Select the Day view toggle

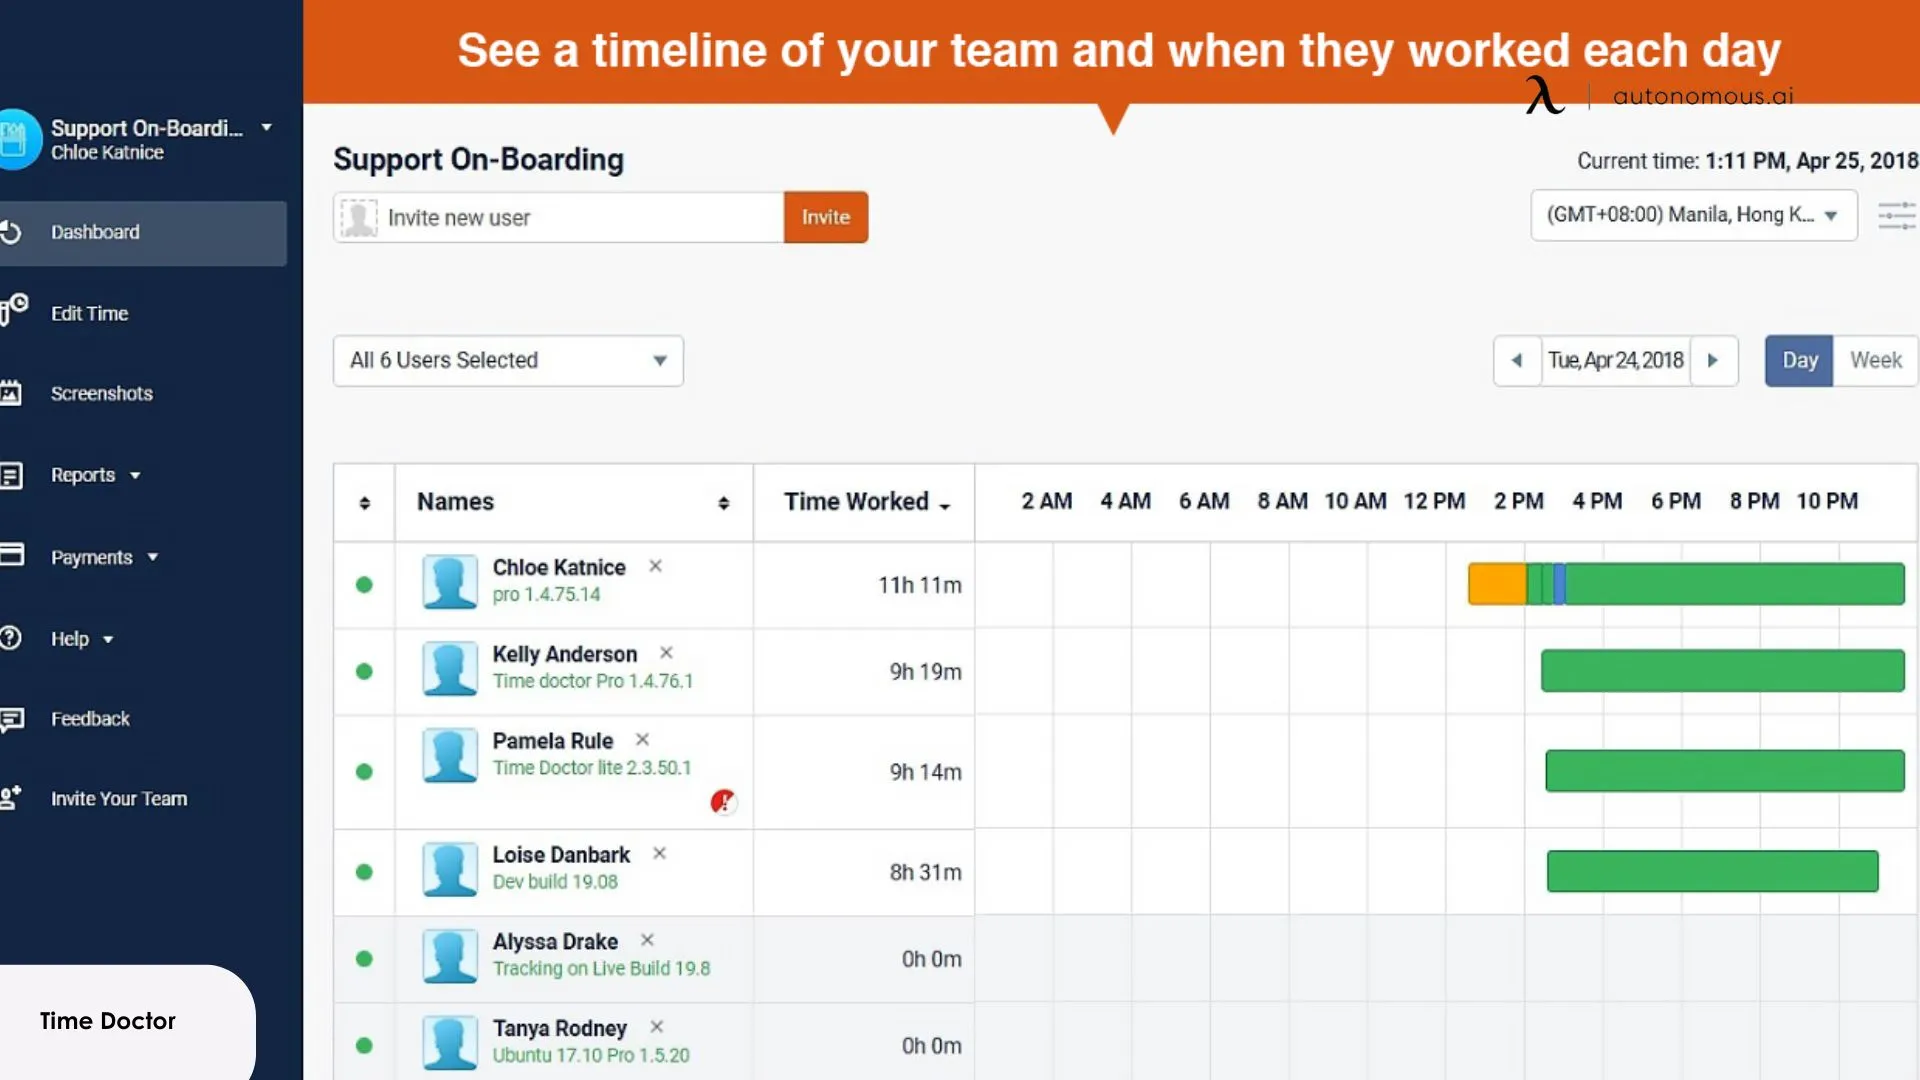click(1799, 360)
